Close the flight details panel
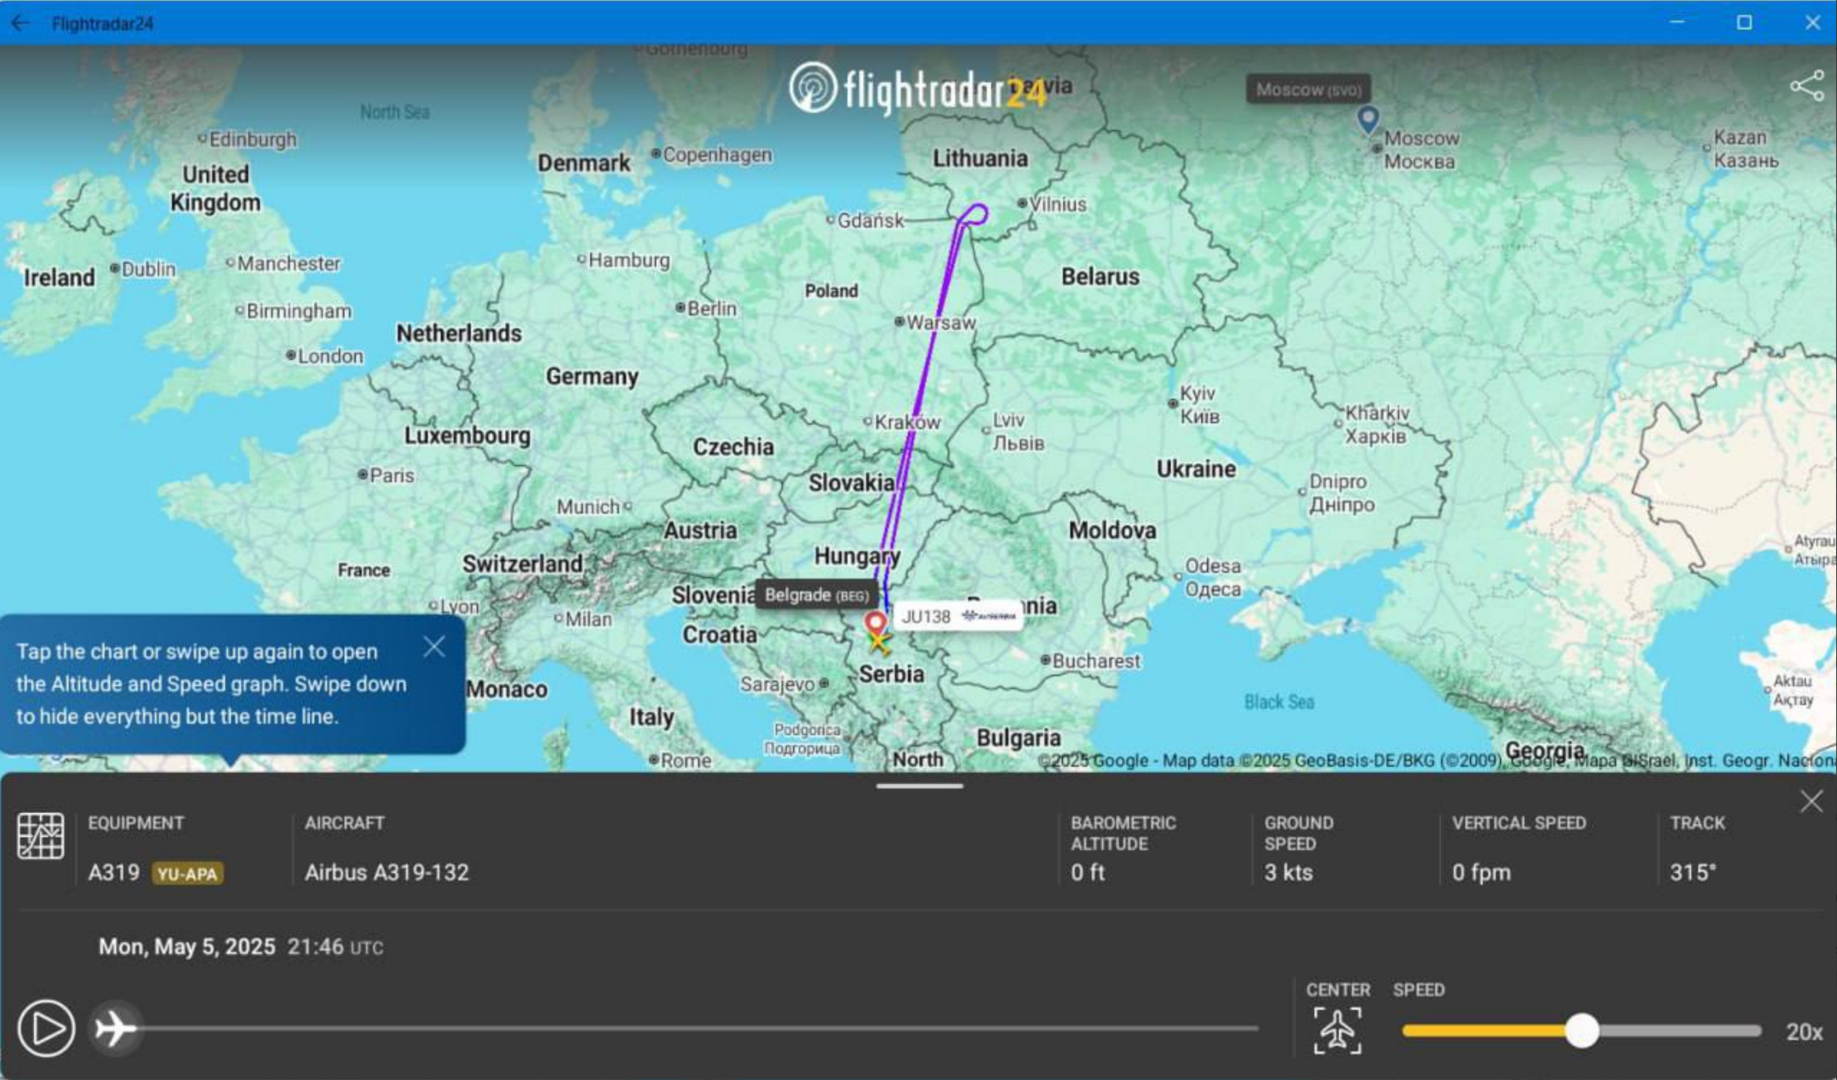 coord(1811,801)
